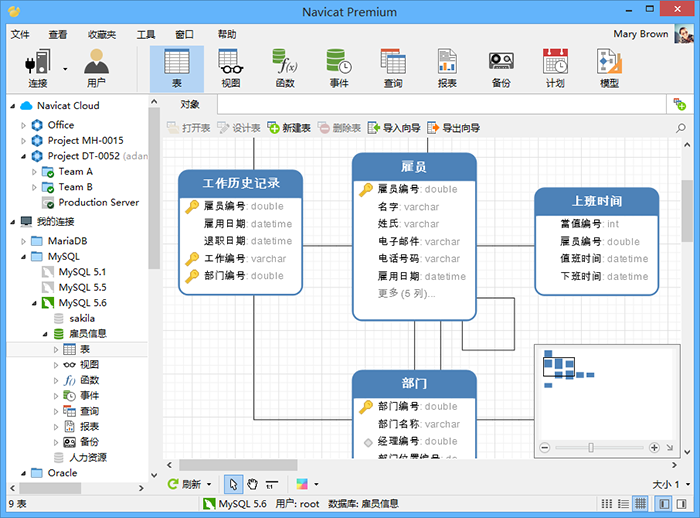
Task: Collapse the MySQL 5.6 connection
Action: tap(34, 303)
